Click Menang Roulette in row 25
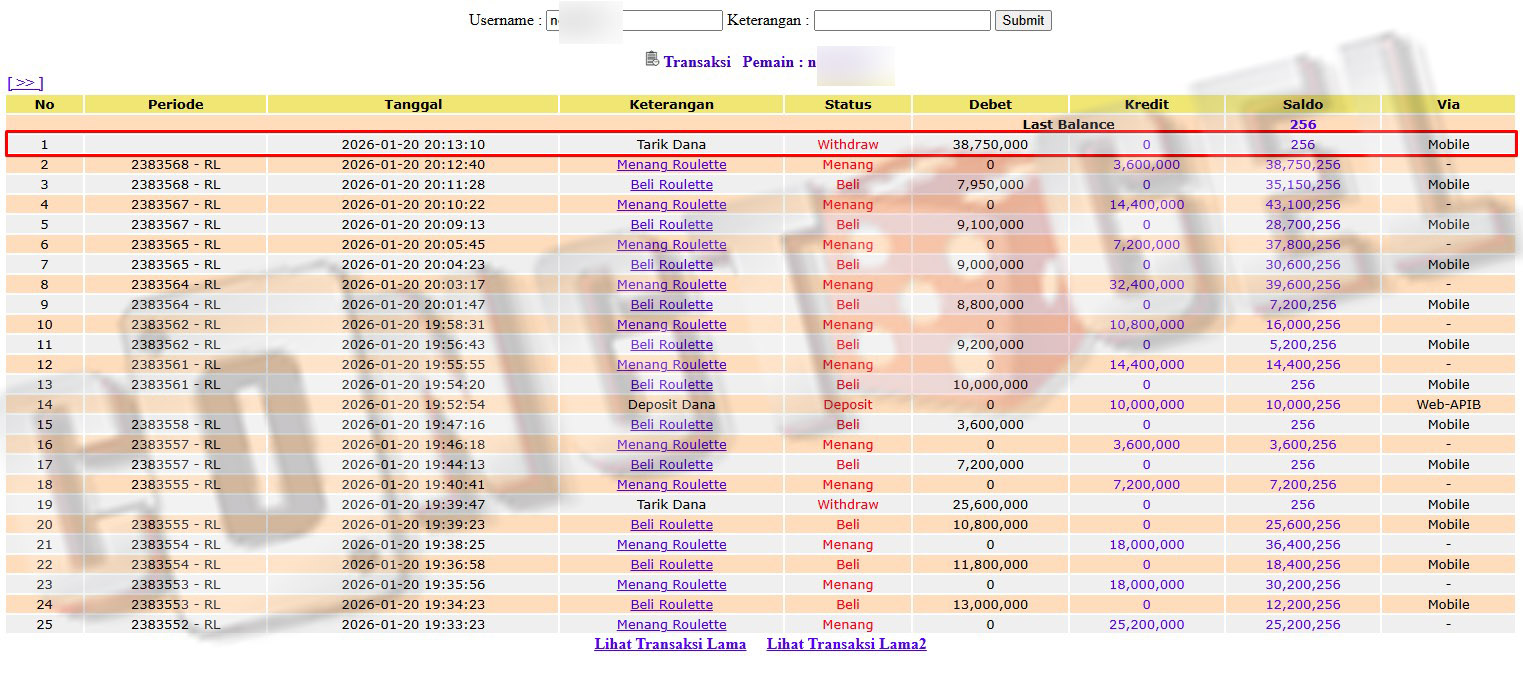 (x=671, y=625)
